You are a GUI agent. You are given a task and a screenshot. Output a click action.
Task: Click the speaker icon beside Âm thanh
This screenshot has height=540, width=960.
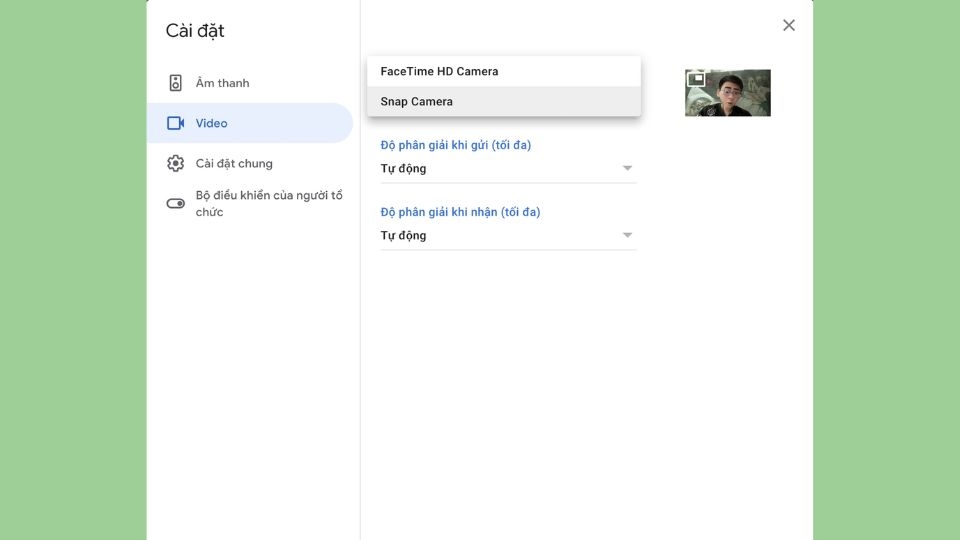point(176,83)
